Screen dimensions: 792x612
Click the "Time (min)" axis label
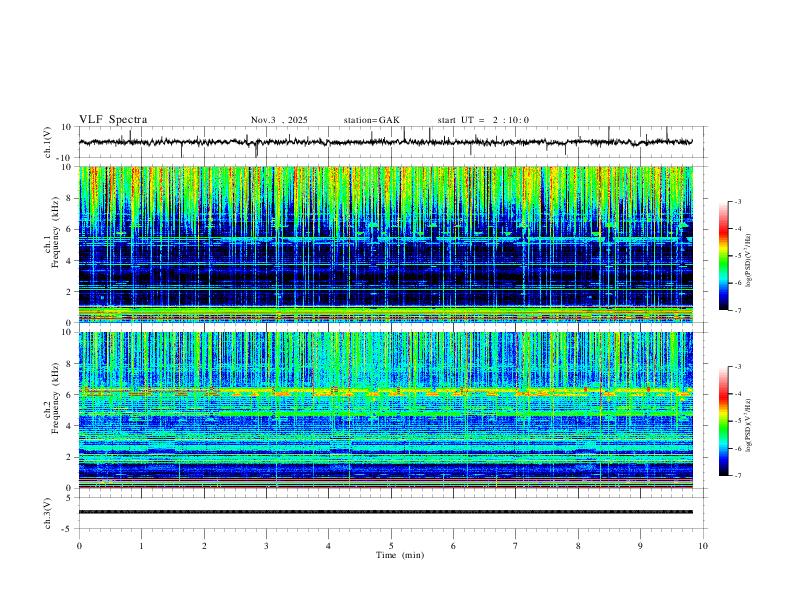pos(400,555)
